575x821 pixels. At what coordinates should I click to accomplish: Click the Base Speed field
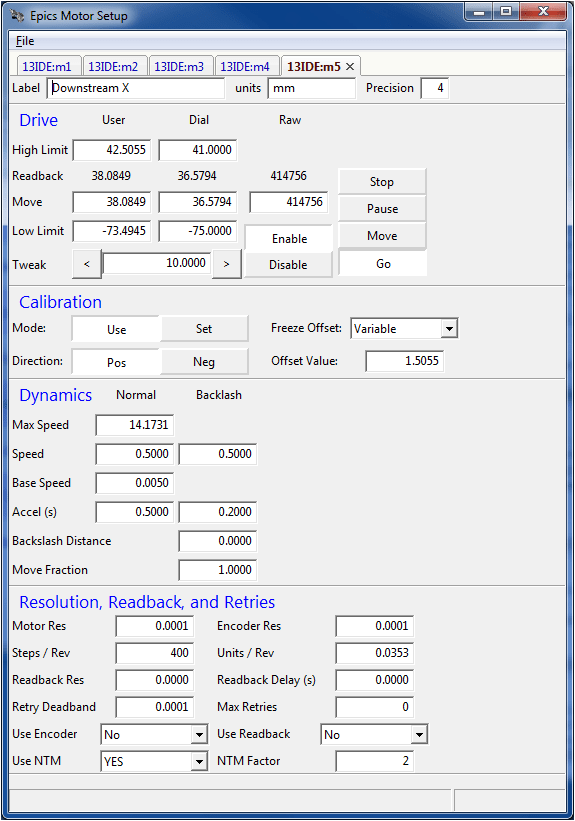(135, 483)
